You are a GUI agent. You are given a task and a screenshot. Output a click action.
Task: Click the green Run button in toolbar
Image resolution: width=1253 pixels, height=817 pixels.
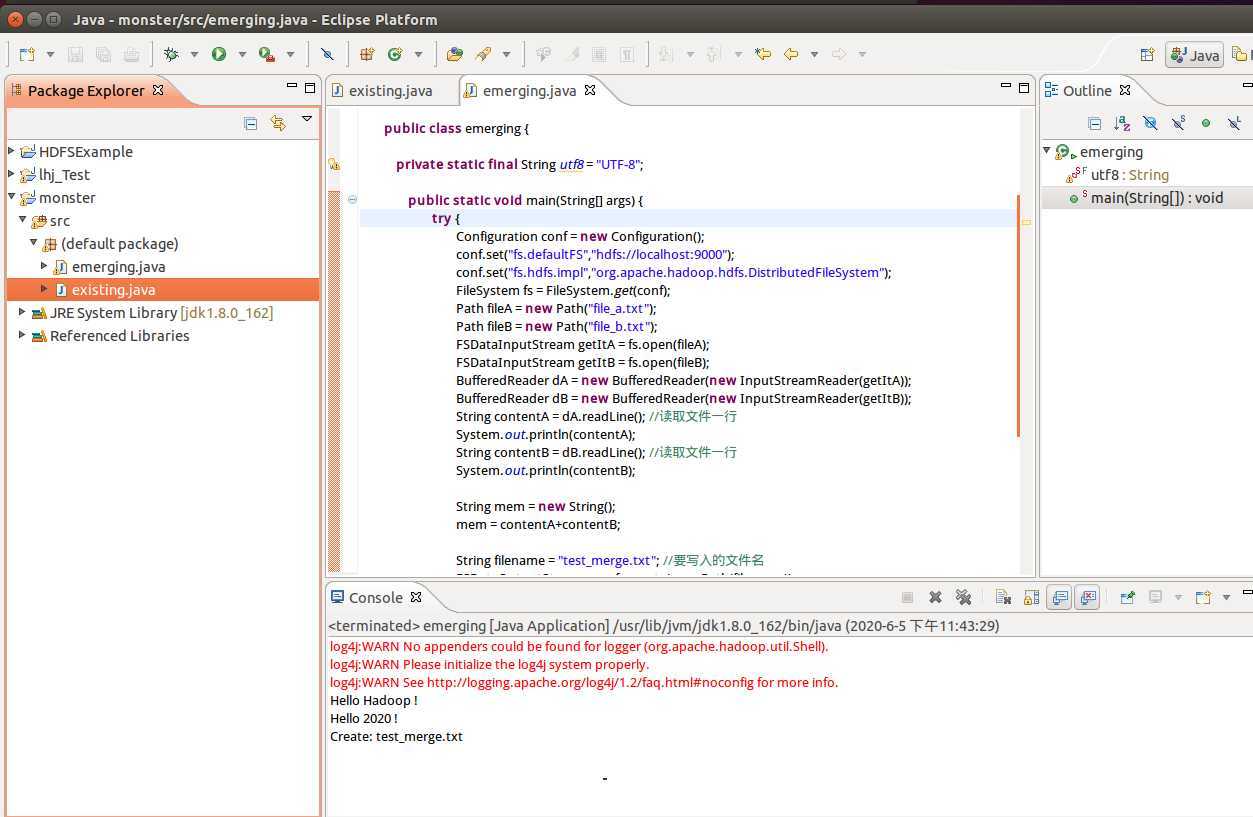point(219,54)
